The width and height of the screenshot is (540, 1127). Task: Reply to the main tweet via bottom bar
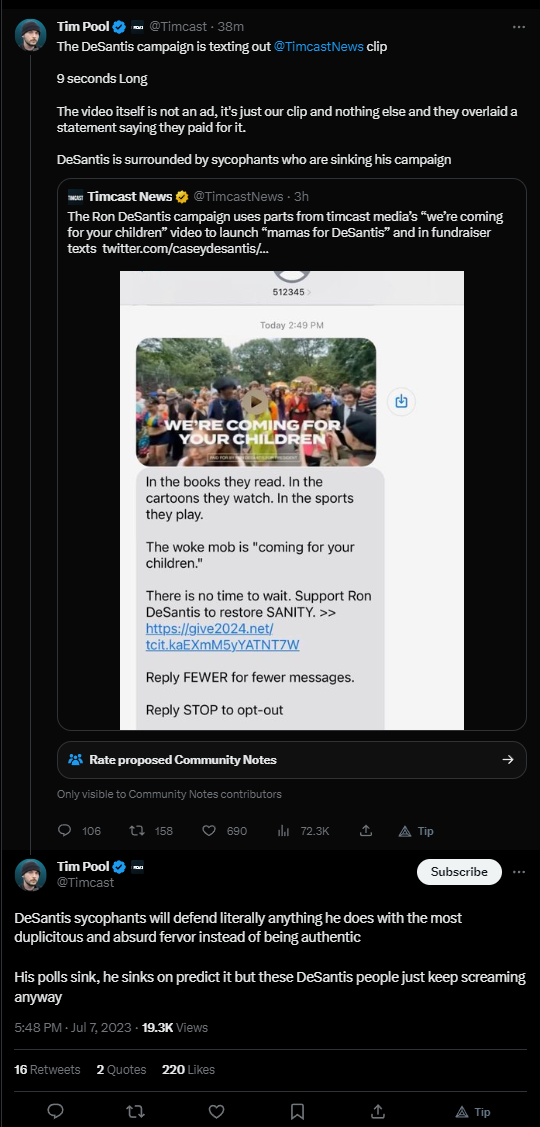[x=55, y=1111]
